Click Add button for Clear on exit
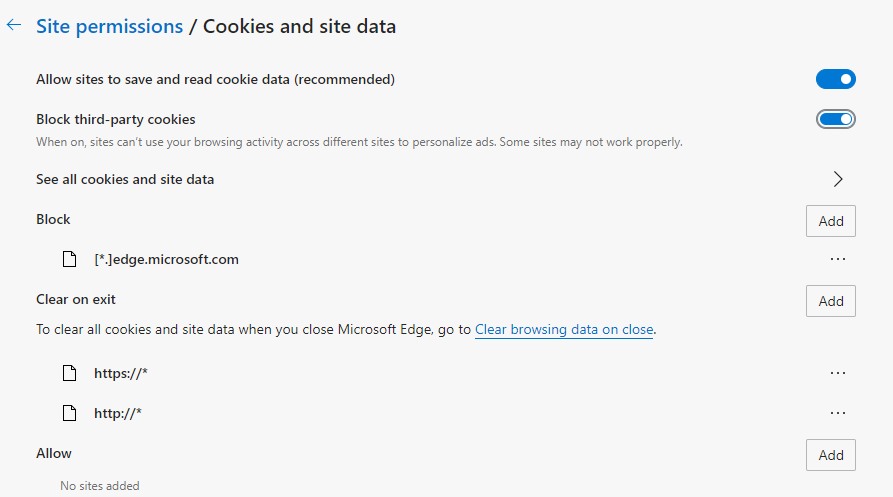The height and width of the screenshot is (497, 893). coord(831,301)
